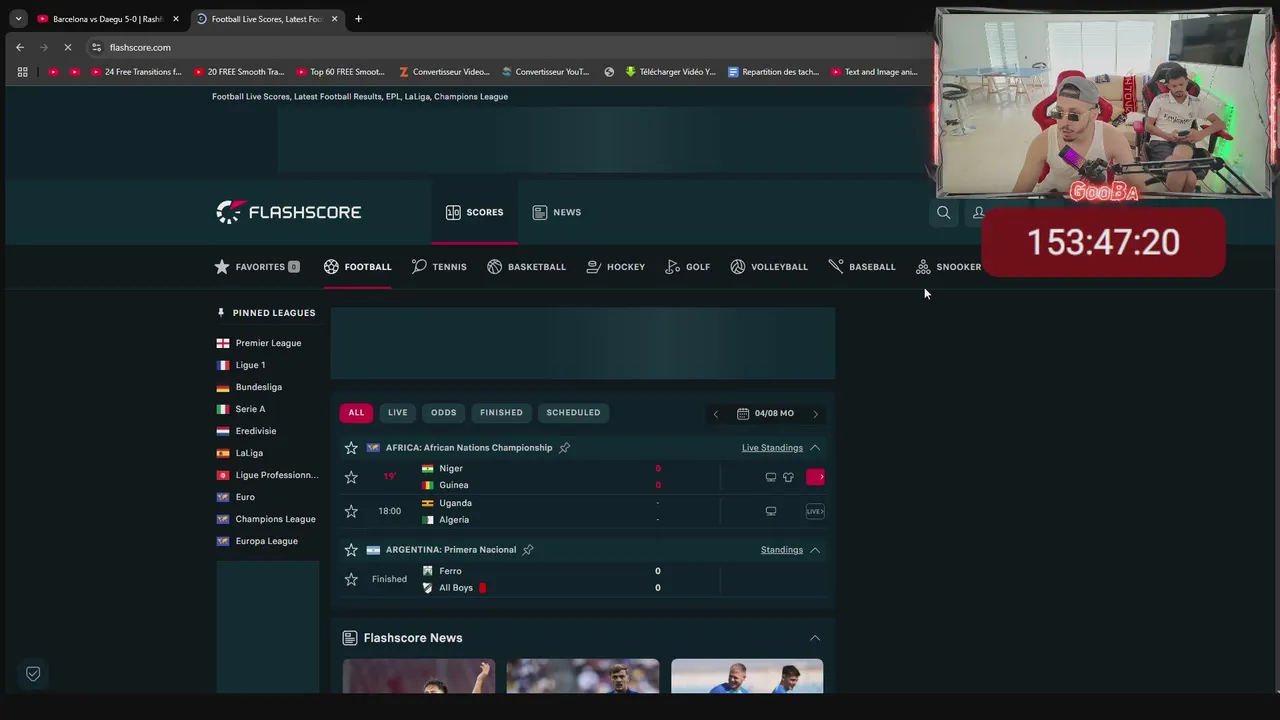Go to next day arrow
Image resolution: width=1280 pixels, height=720 pixels.
pos(815,414)
